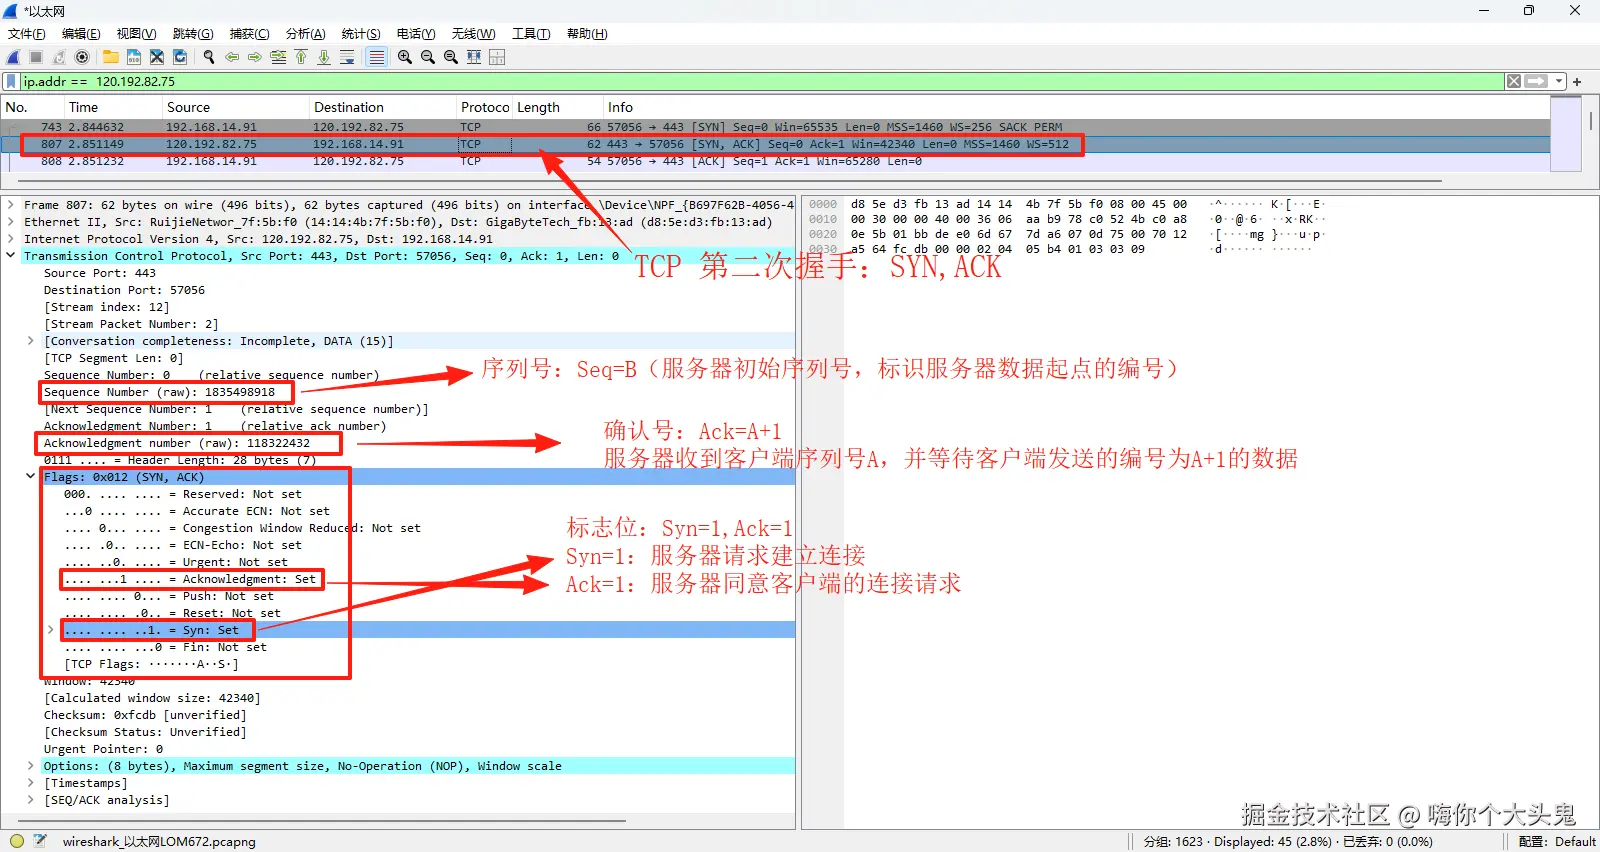Screen dimensions: 1600x852
Task: Clear the display filter with X
Action: [1514, 81]
